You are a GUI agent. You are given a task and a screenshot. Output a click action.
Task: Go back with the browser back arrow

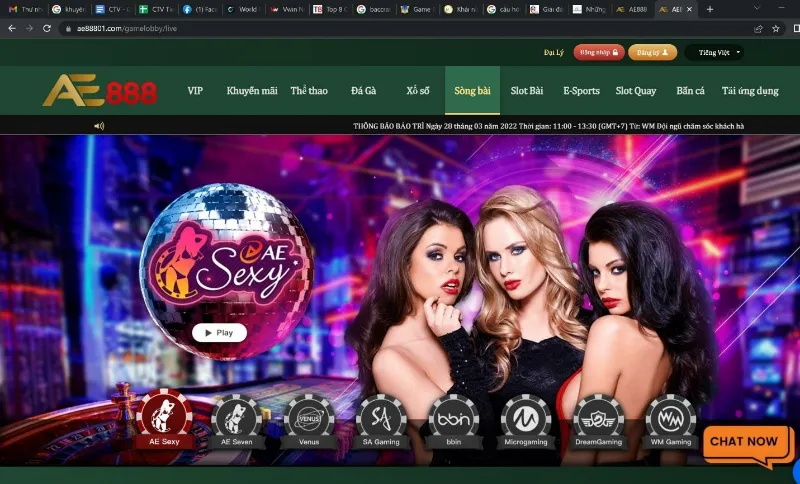[12, 29]
